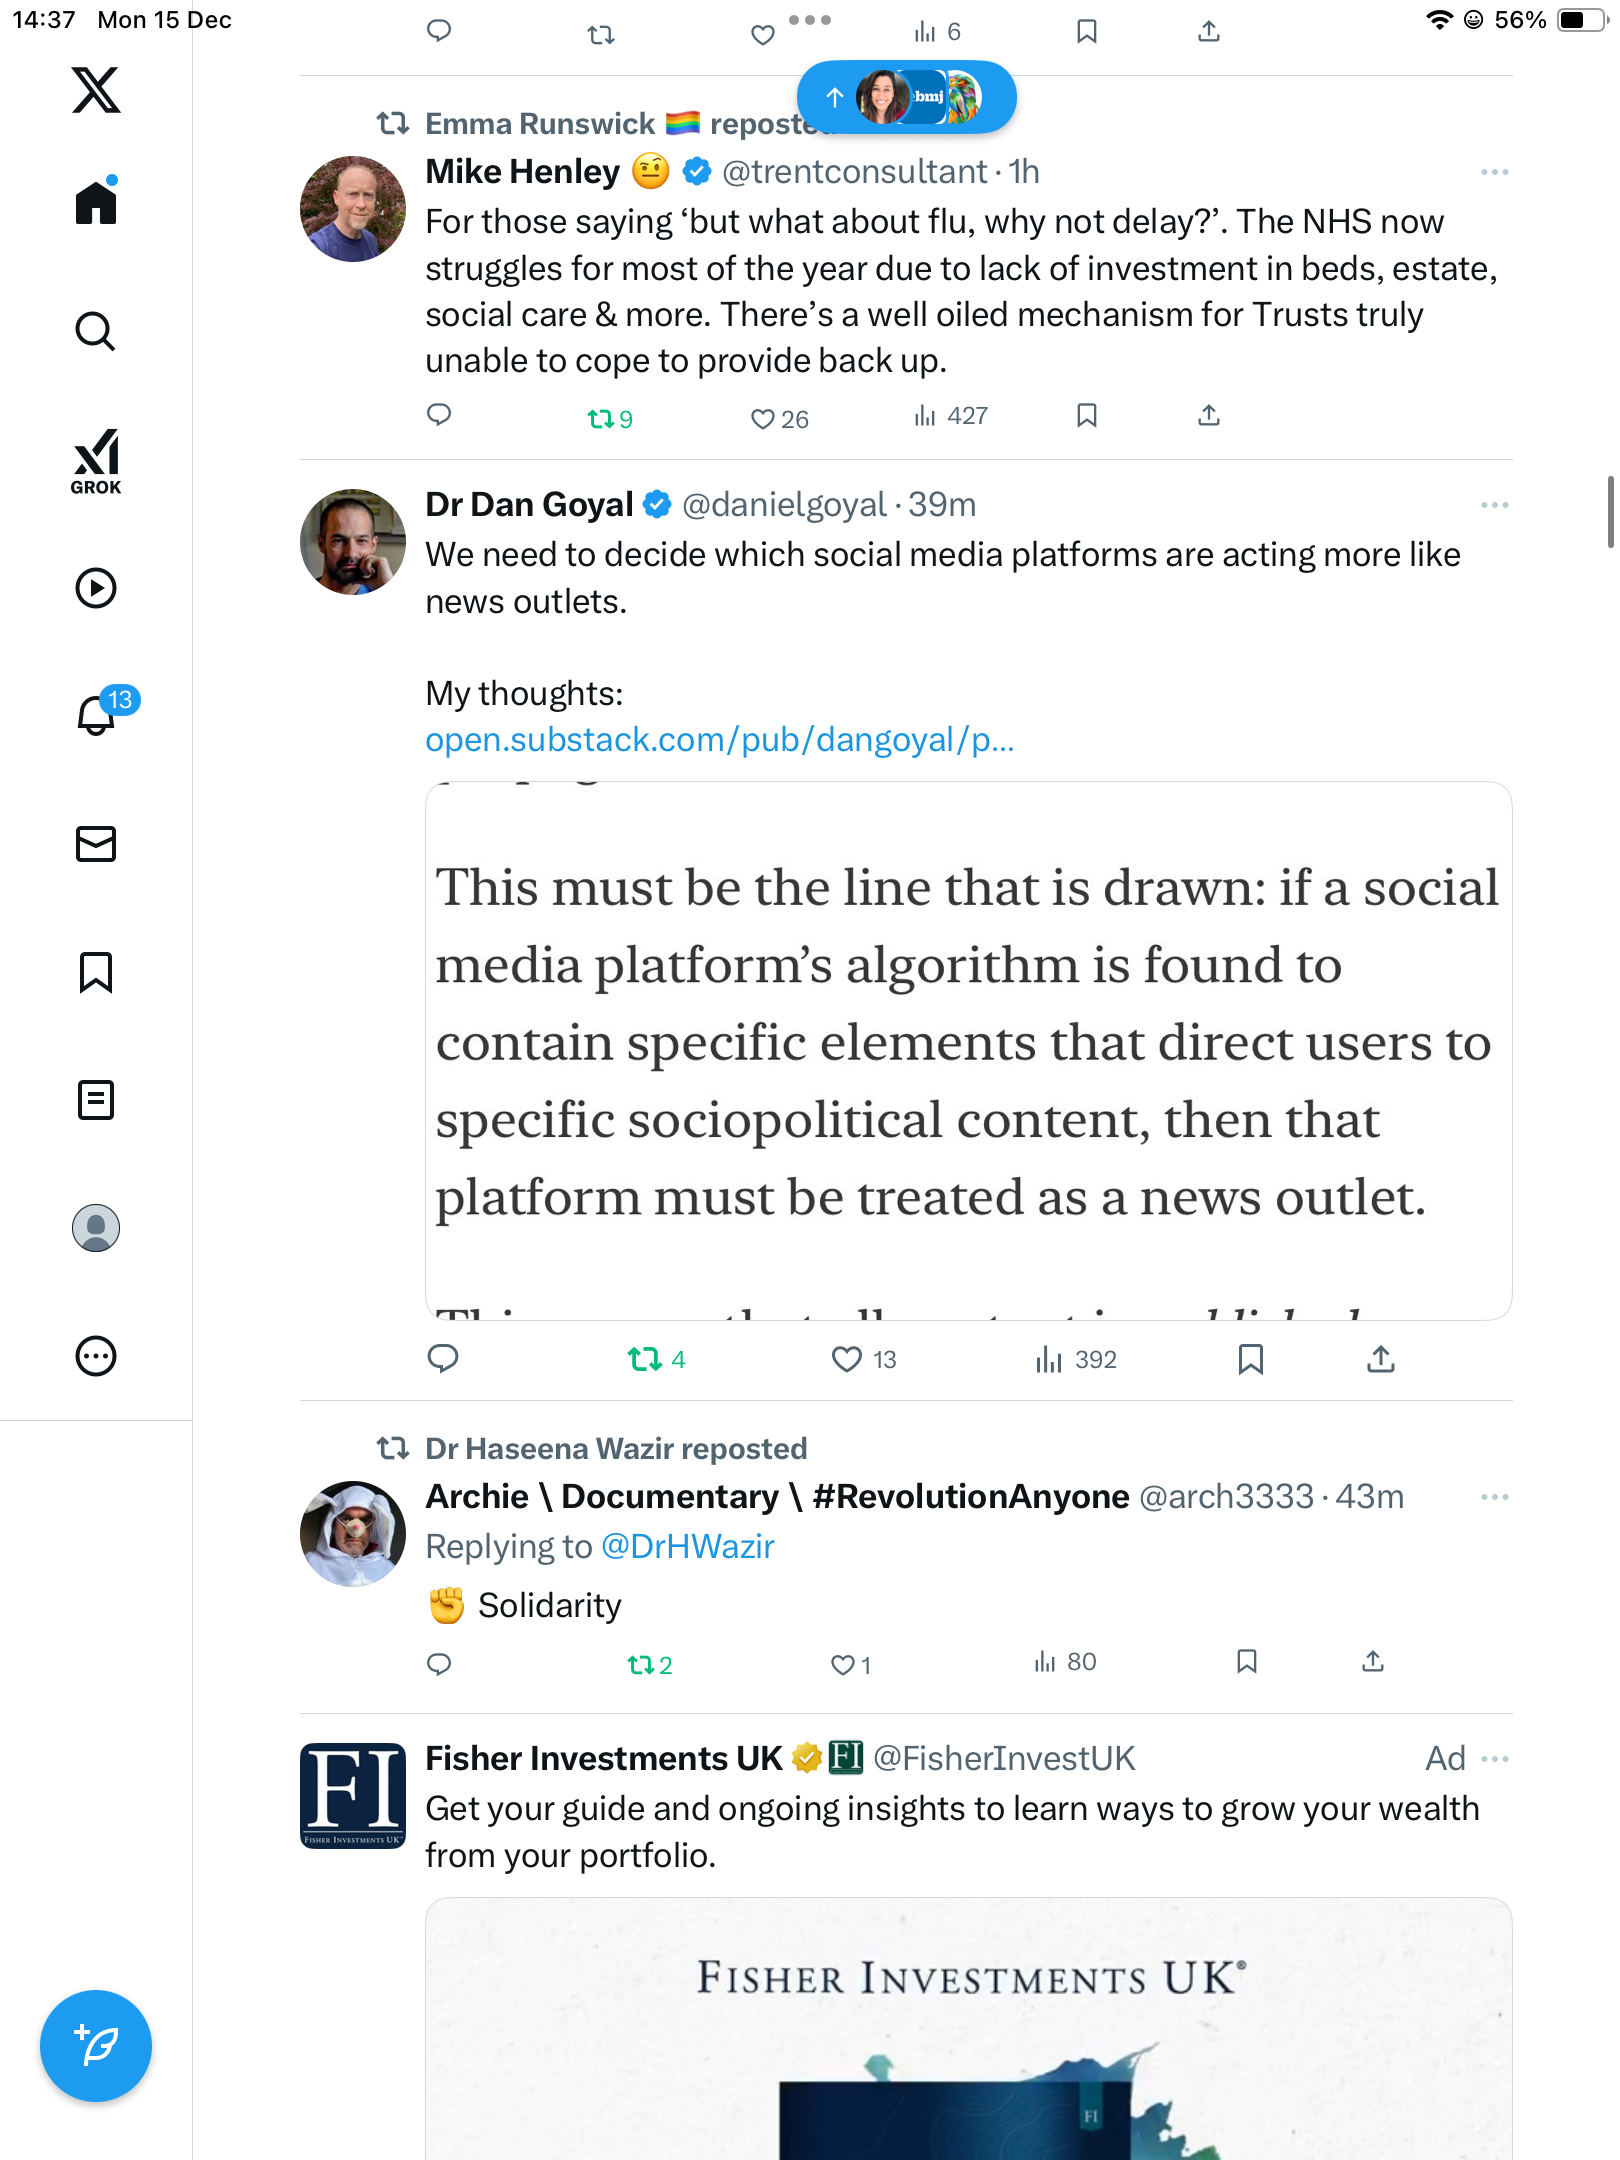Open the video play tab in sidebar

[x=96, y=588]
